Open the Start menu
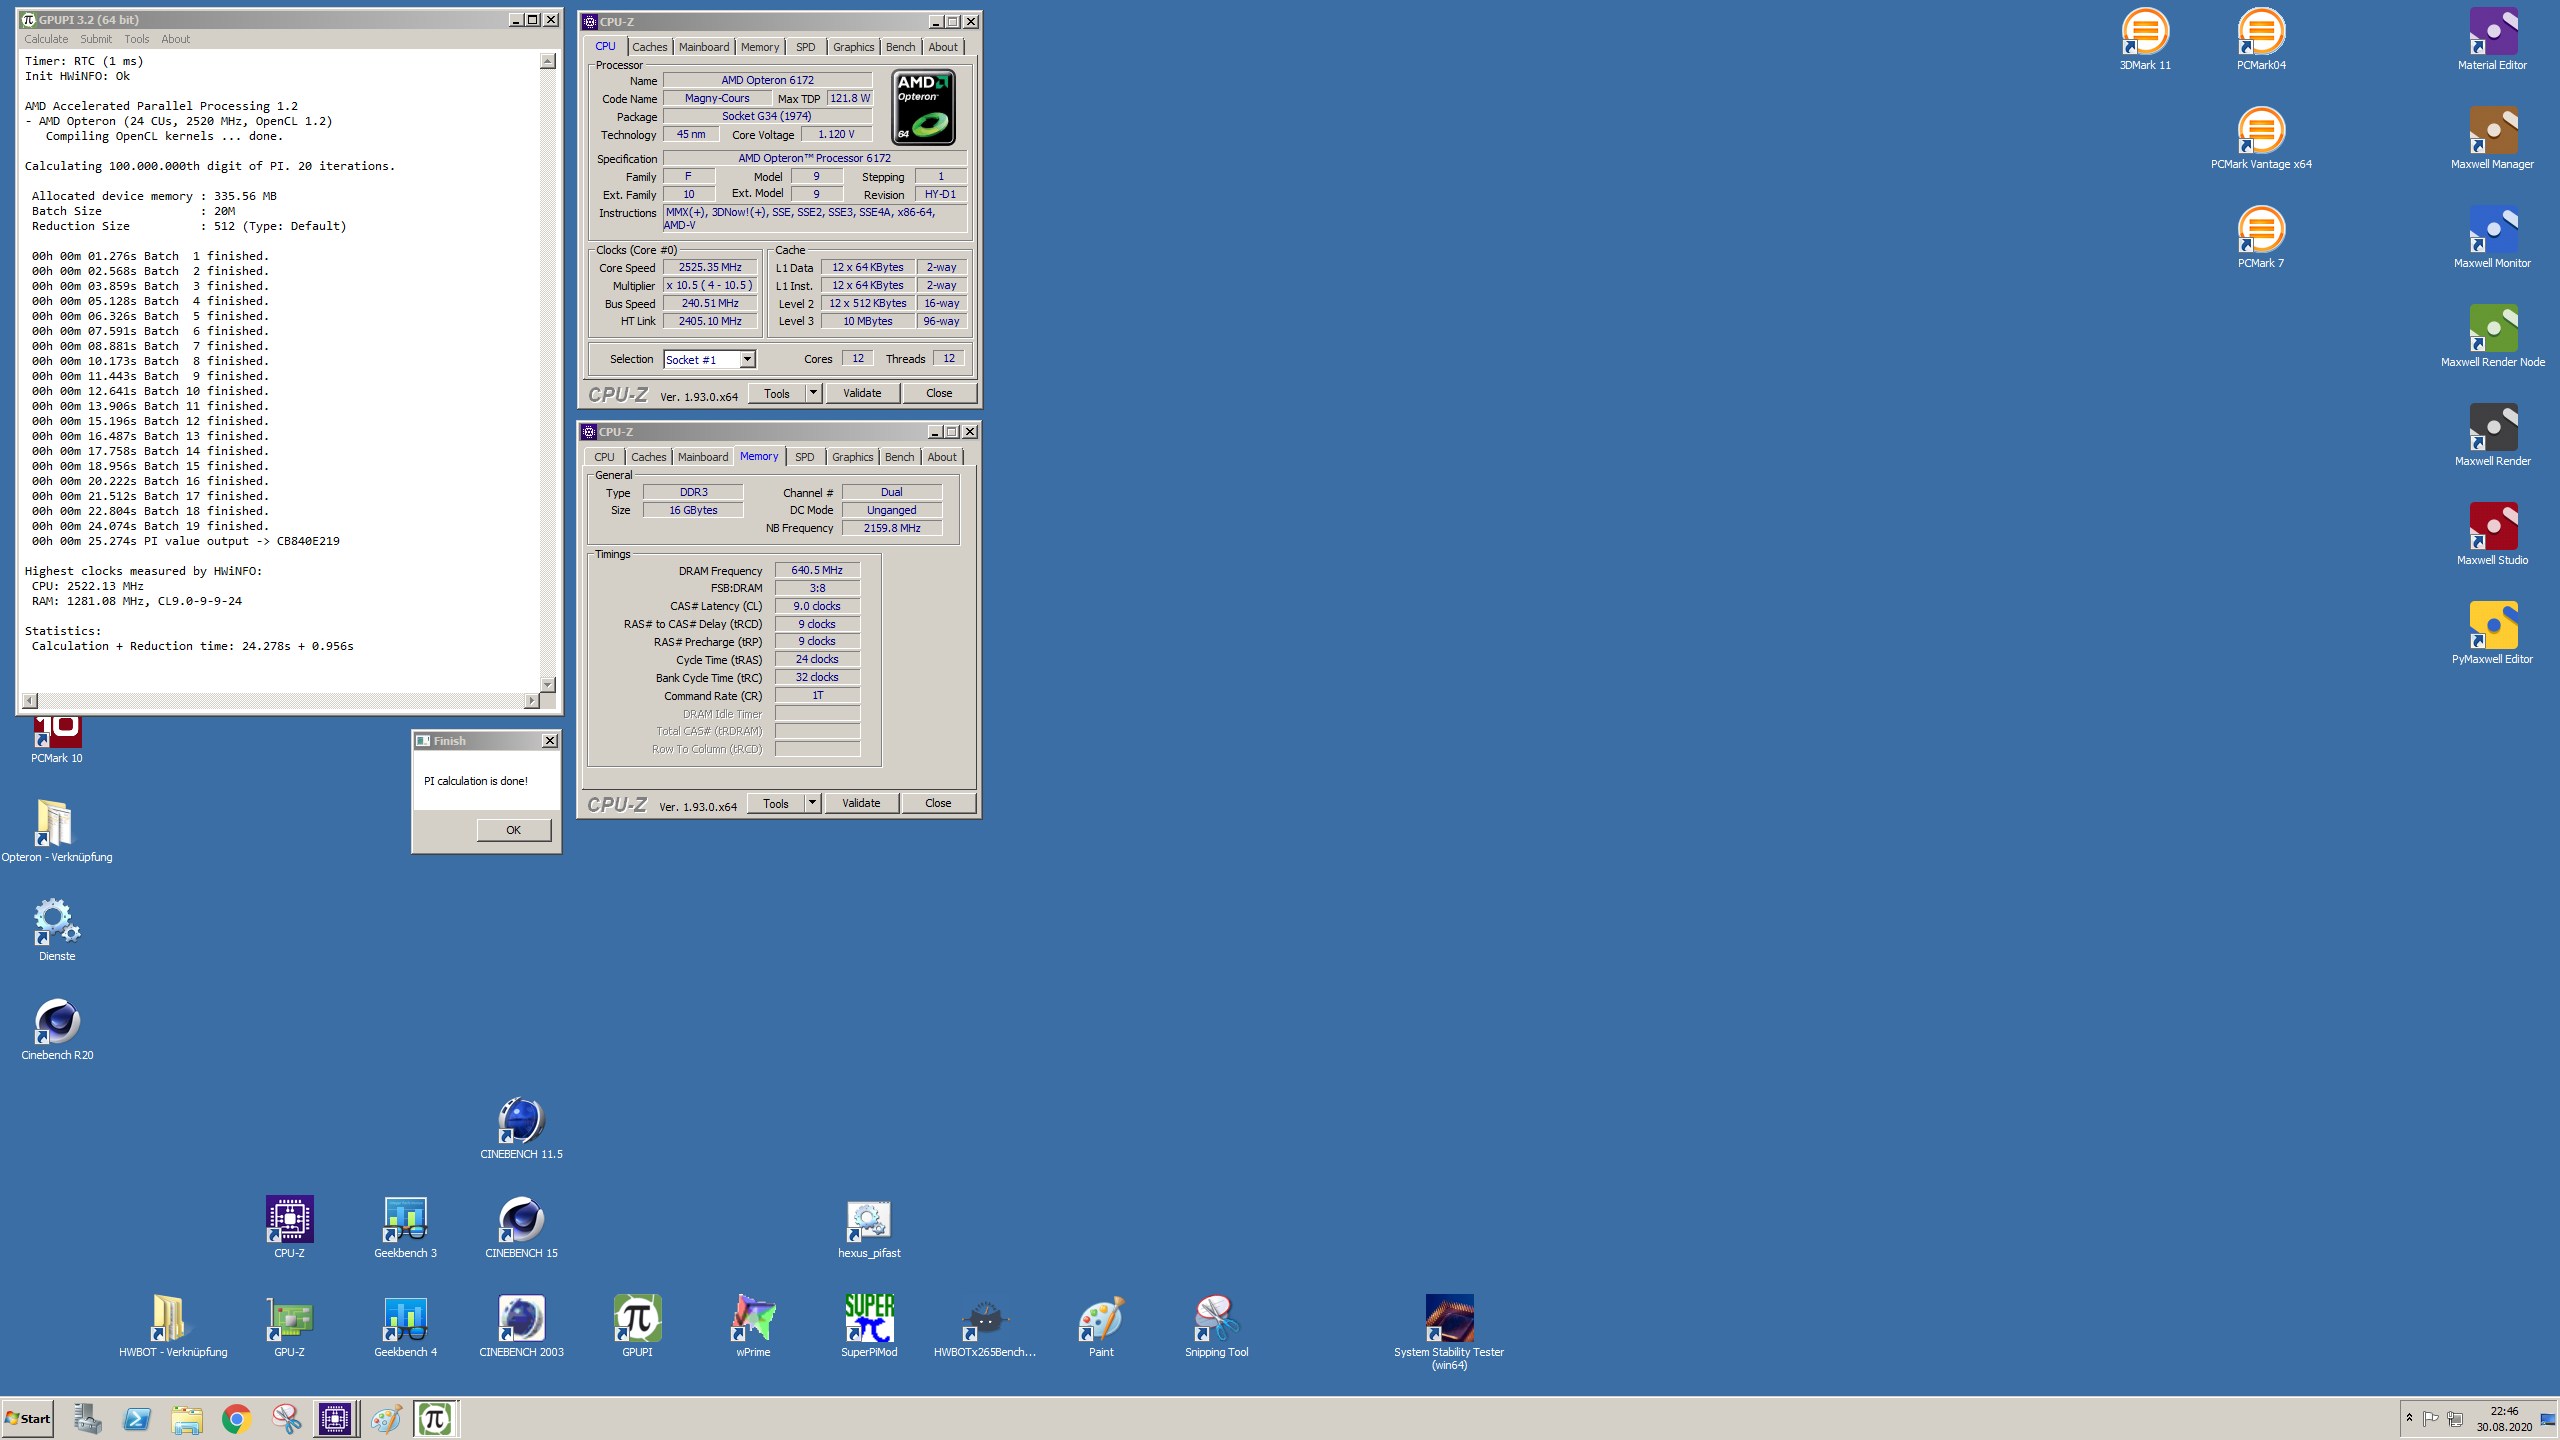The image size is (2560, 1440). pyautogui.click(x=28, y=1418)
